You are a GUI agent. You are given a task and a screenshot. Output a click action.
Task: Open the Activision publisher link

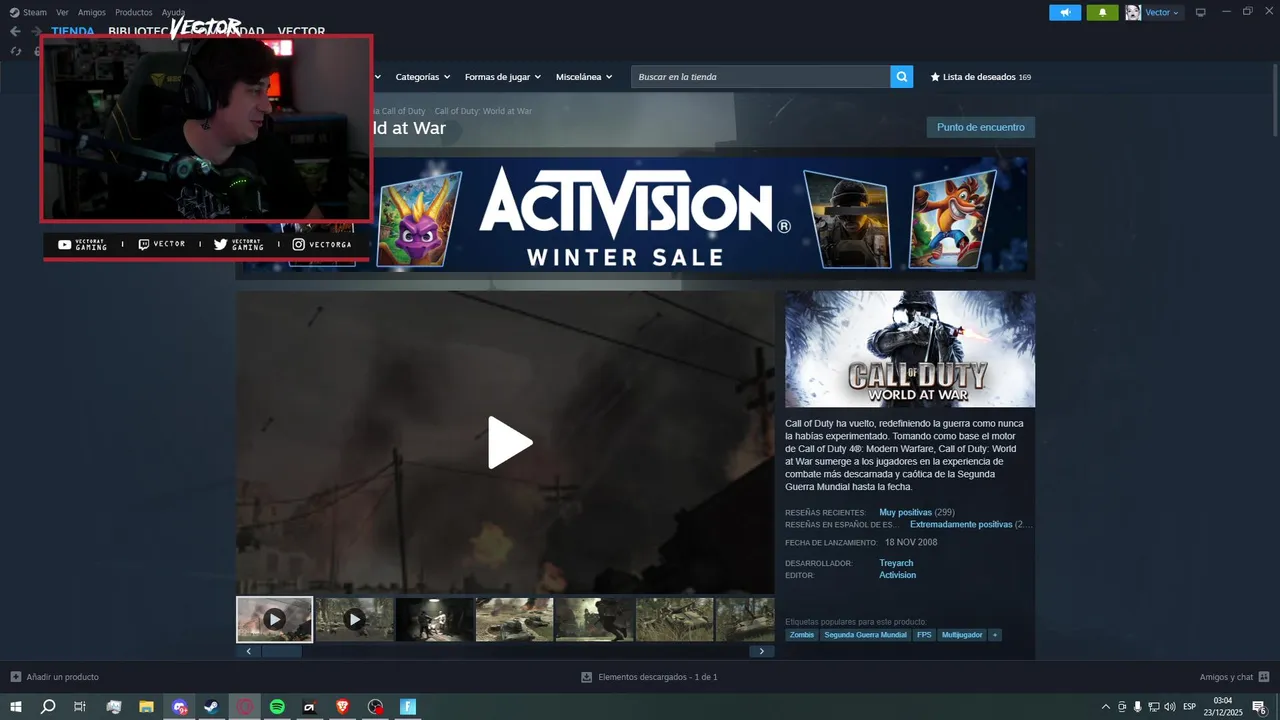tap(897, 575)
